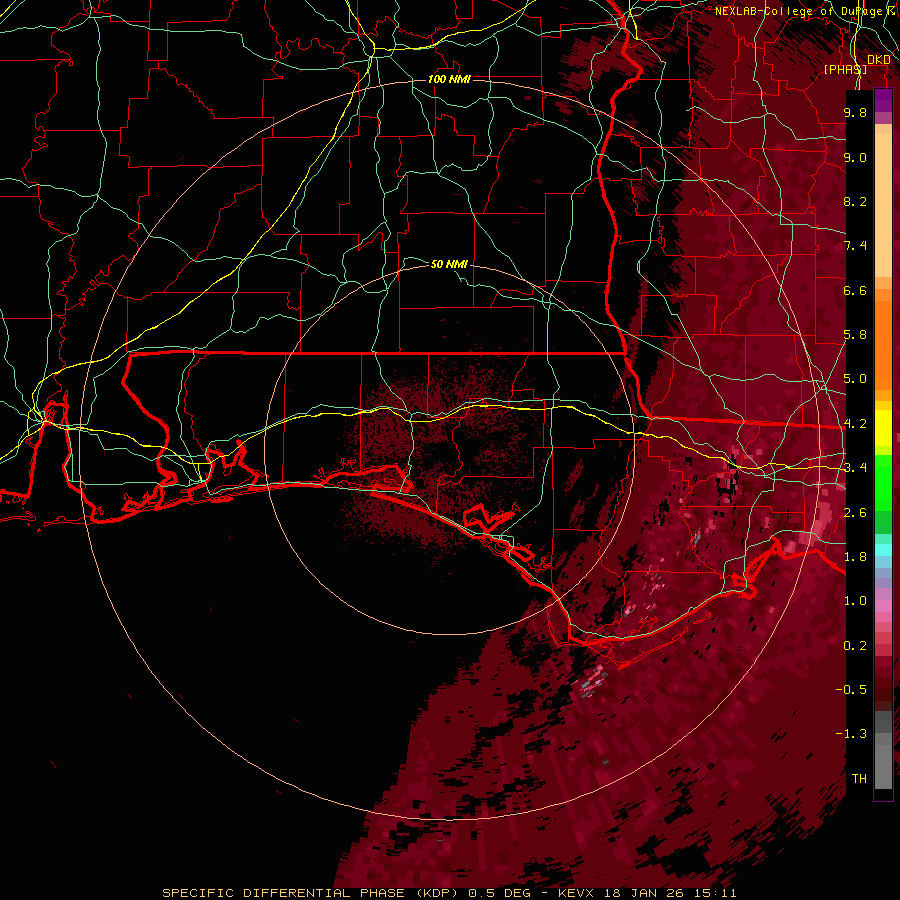Click the purple band atop the color bar
The width and height of the screenshot is (900, 900).
(x=883, y=100)
